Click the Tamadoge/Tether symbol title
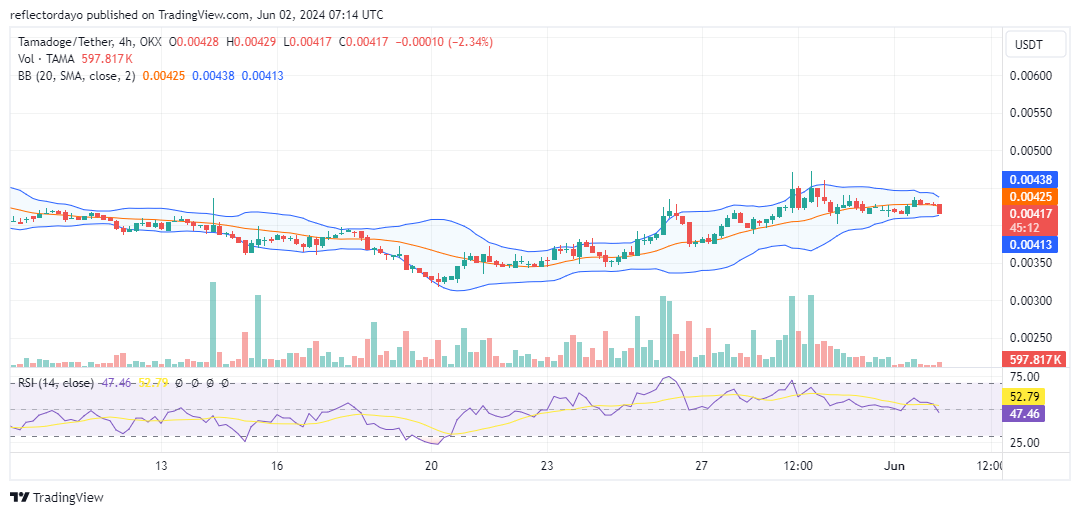 click(x=64, y=42)
